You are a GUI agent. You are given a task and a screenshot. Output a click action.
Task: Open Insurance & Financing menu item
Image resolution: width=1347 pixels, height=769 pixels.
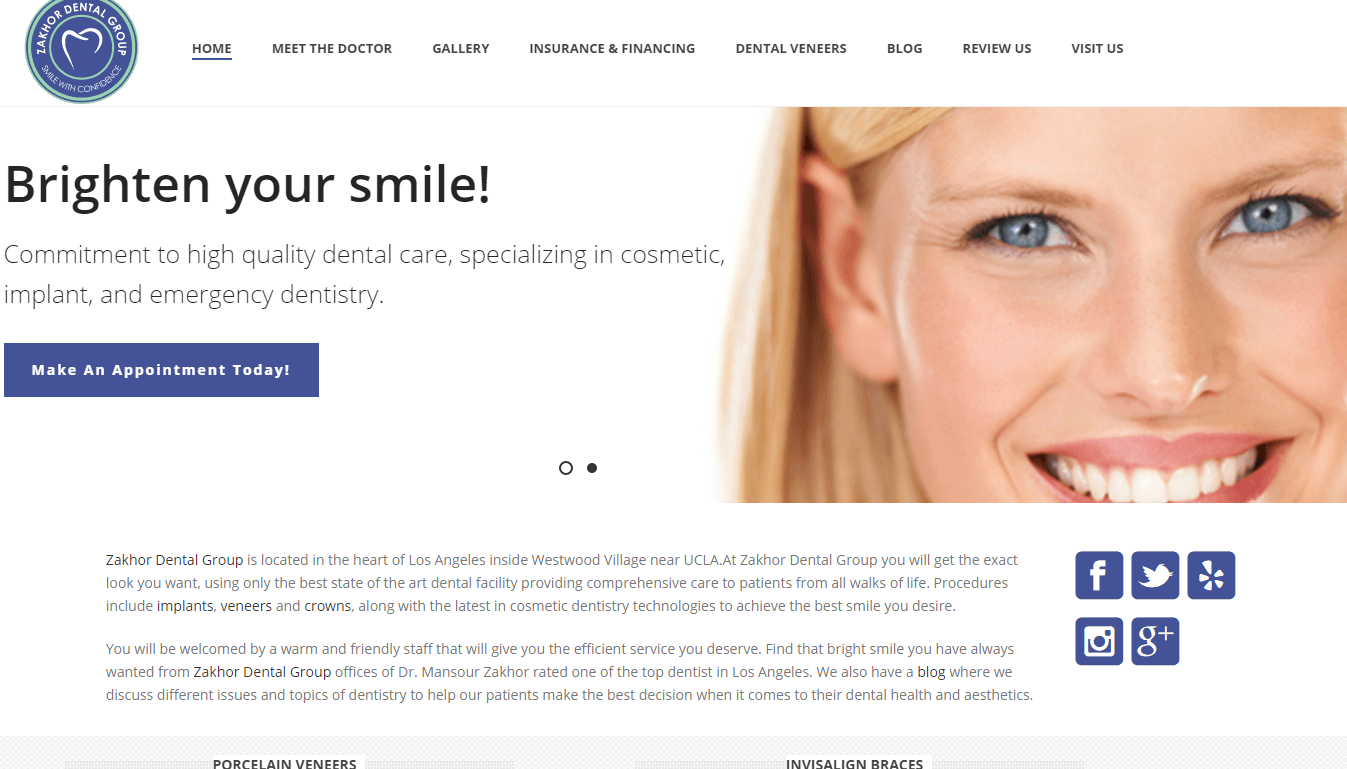coord(612,48)
